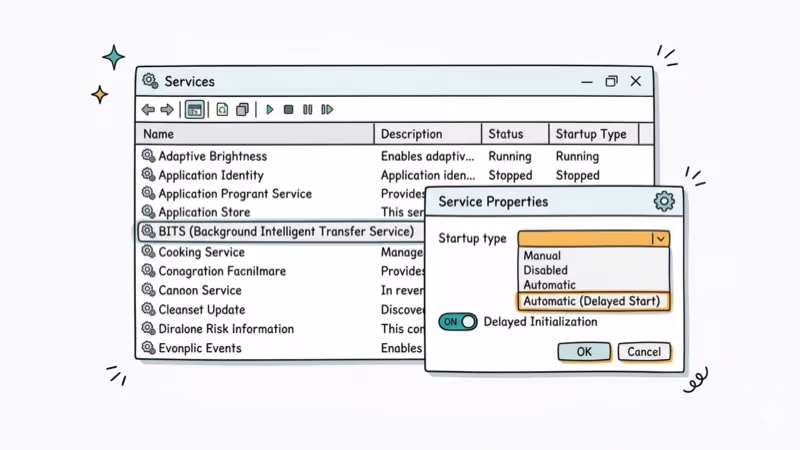Image resolution: width=800 pixels, height=450 pixels.
Task: Click the Application Progrant Service gear icon
Action: tap(148, 193)
